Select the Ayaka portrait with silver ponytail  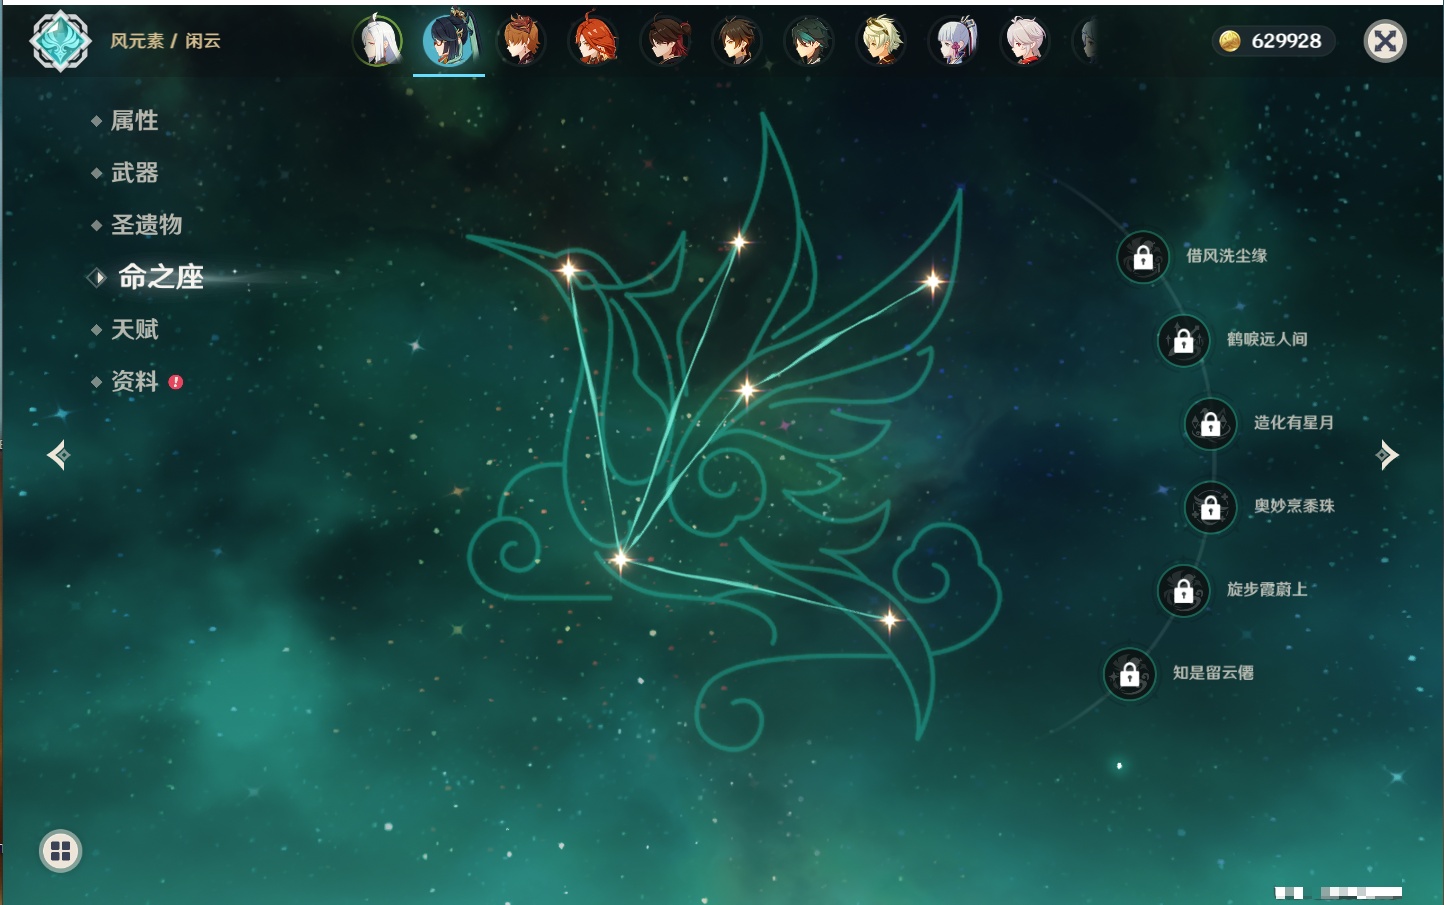pyautogui.click(x=953, y=41)
